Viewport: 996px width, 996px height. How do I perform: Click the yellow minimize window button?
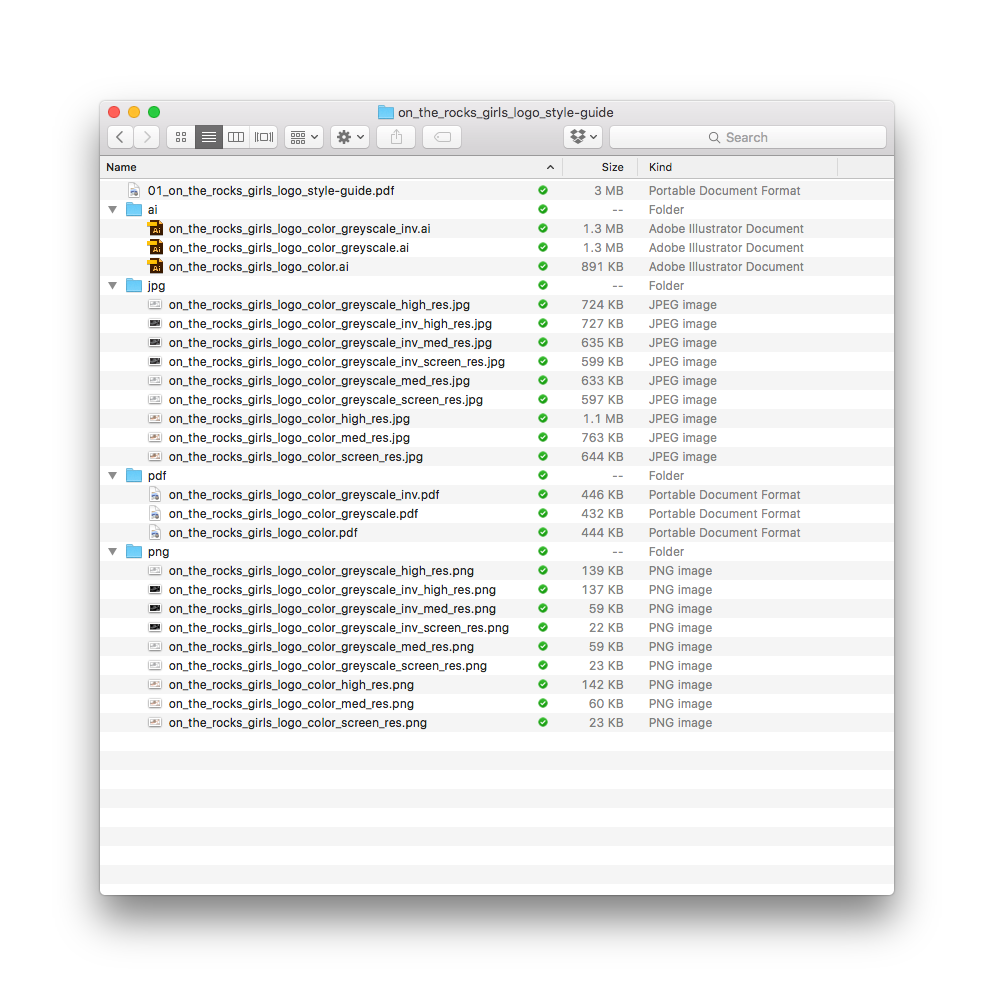pyautogui.click(x=134, y=112)
